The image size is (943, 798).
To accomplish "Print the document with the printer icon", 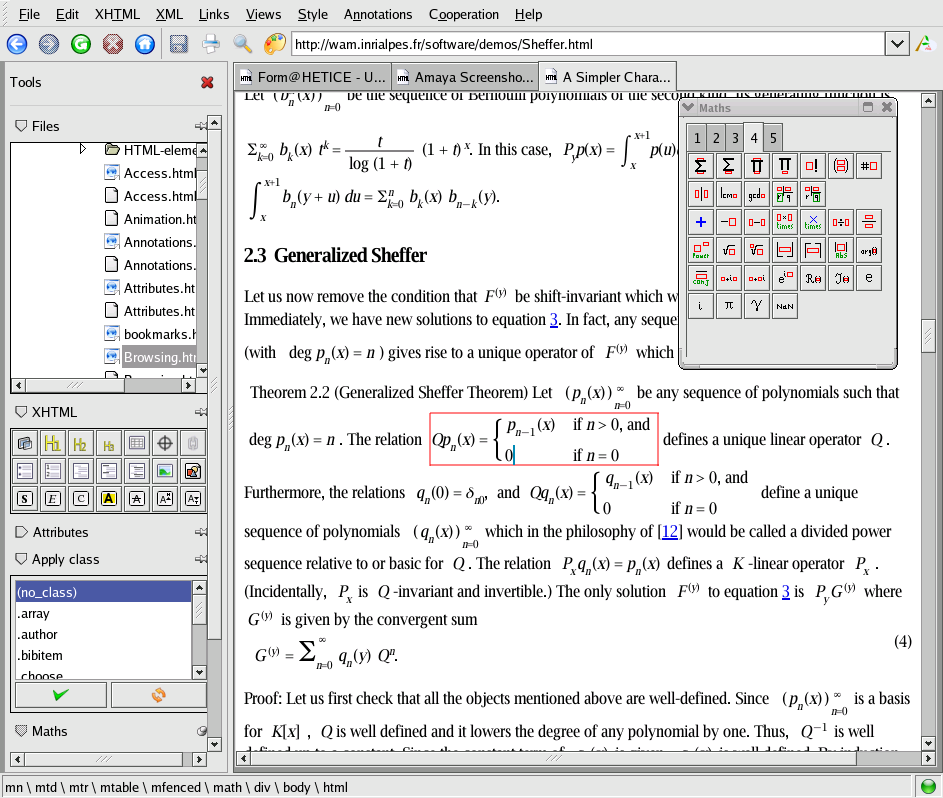I will point(210,44).
